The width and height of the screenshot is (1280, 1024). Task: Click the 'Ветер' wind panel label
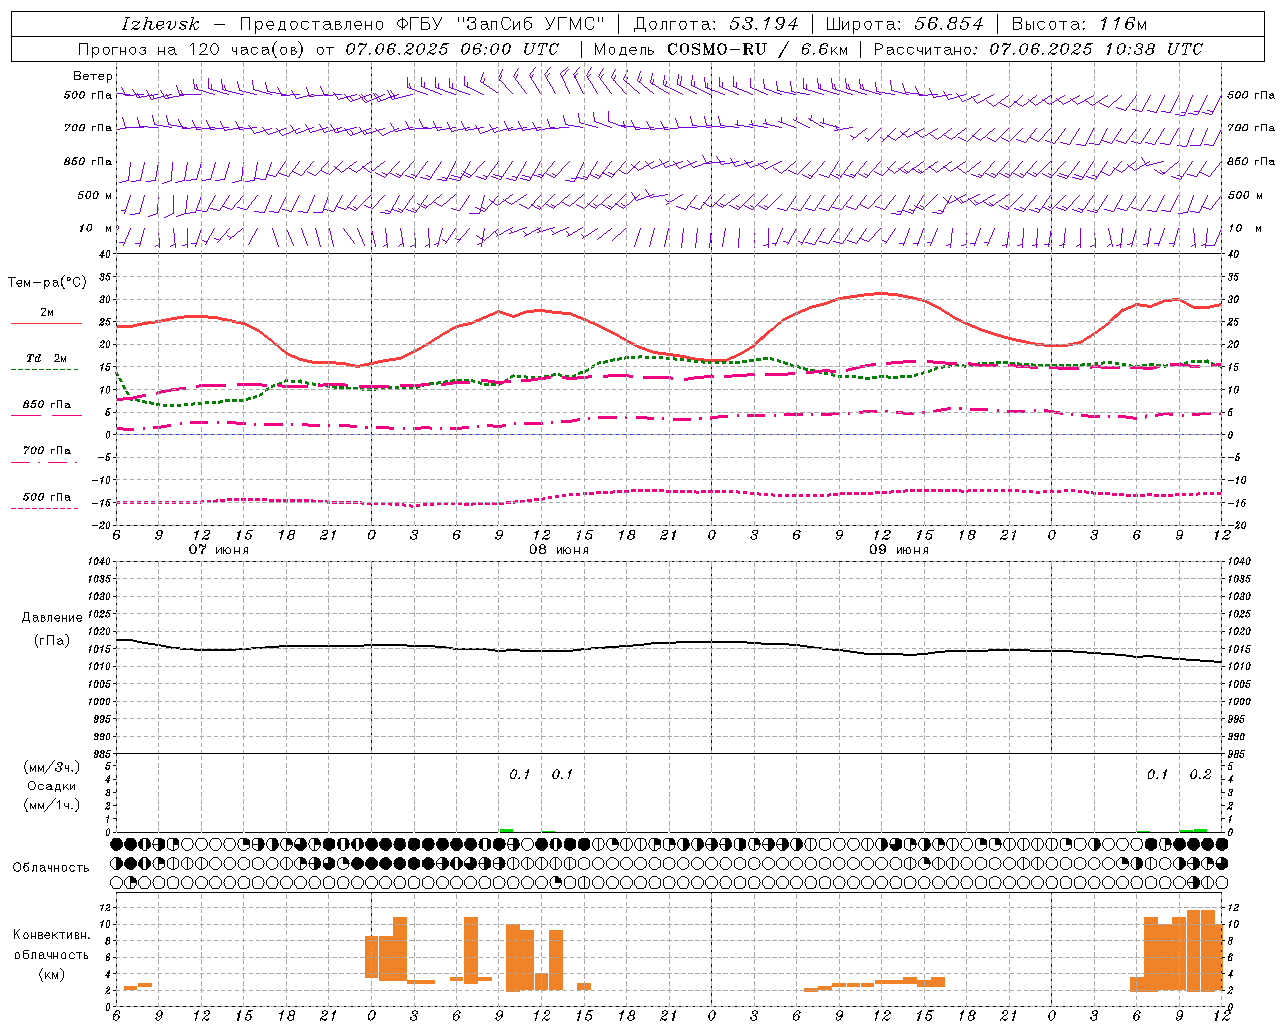(93, 76)
